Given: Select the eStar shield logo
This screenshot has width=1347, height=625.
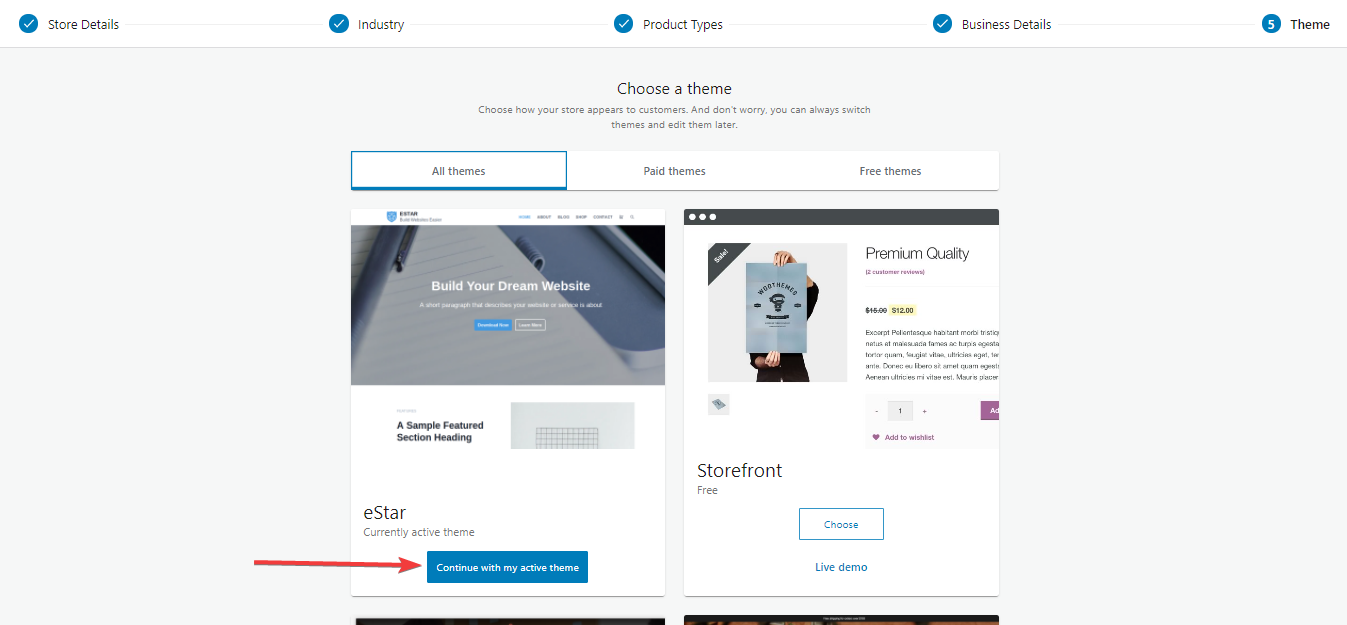Looking at the screenshot, I should point(391,216).
